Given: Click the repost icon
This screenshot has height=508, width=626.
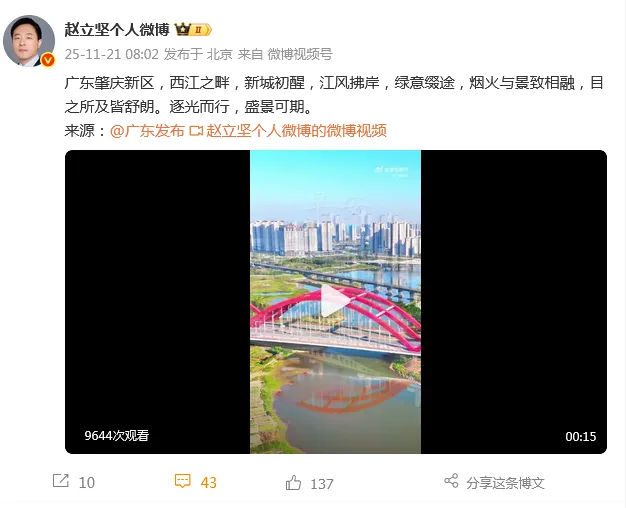Looking at the screenshot, I should point(61,480).
